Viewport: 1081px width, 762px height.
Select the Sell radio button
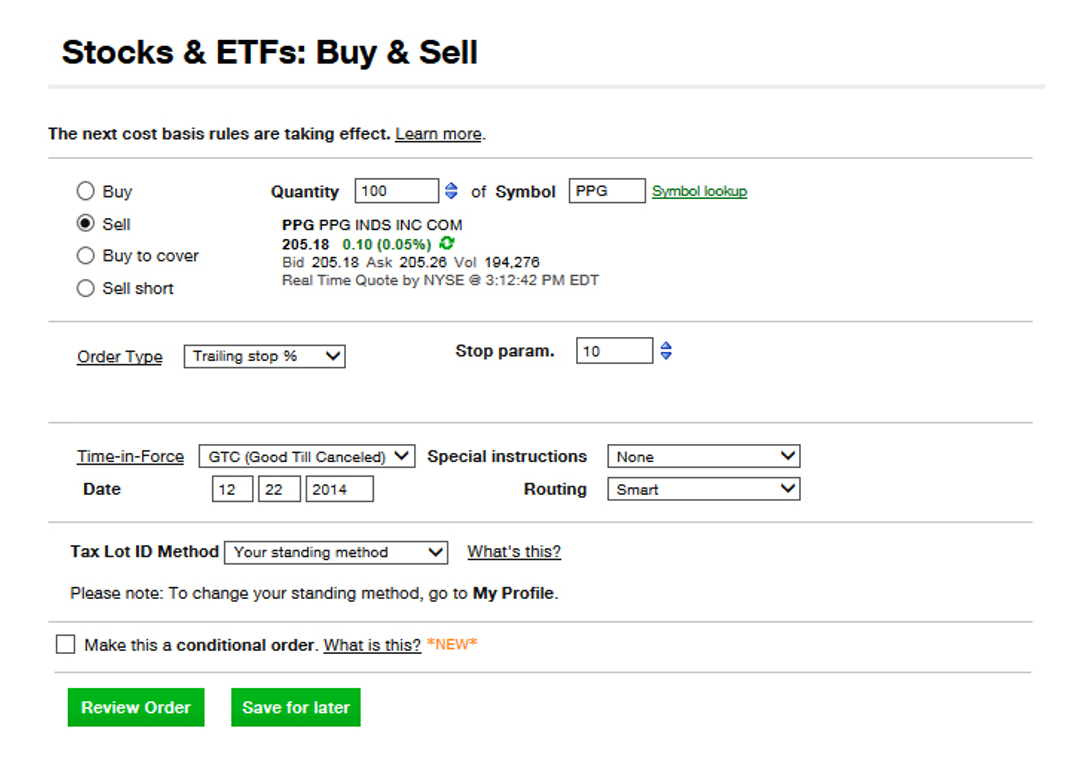(x=85, y=223)
